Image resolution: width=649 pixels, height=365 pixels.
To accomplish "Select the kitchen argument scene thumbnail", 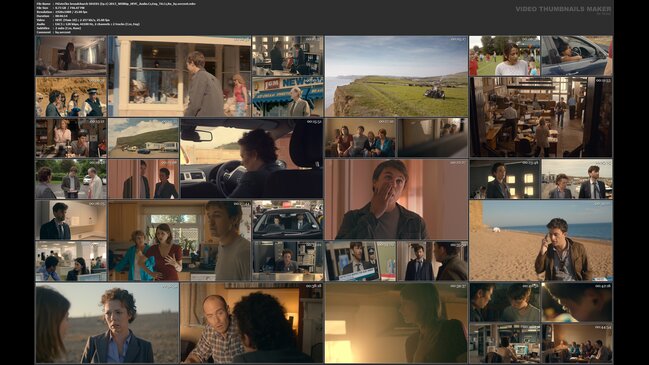I will pyautogui.click(x=180, y=241).
